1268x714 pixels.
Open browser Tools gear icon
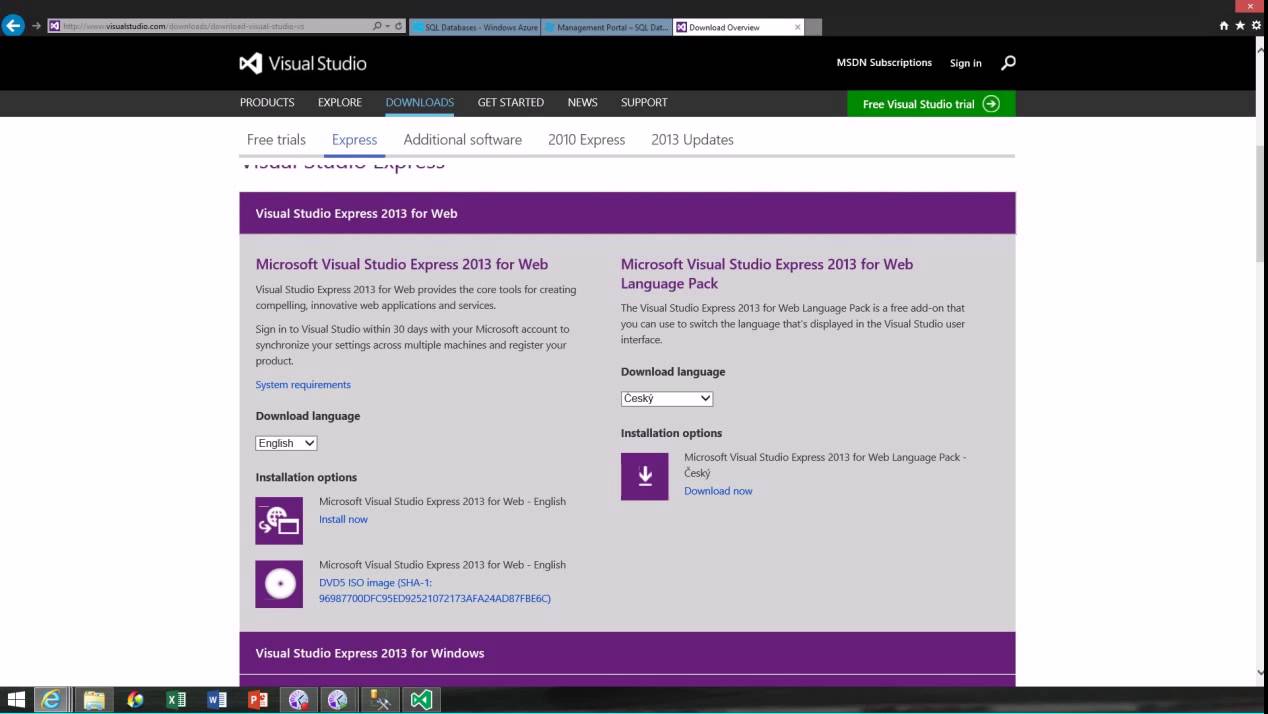pyautogui.click(x=1256, y=26)
